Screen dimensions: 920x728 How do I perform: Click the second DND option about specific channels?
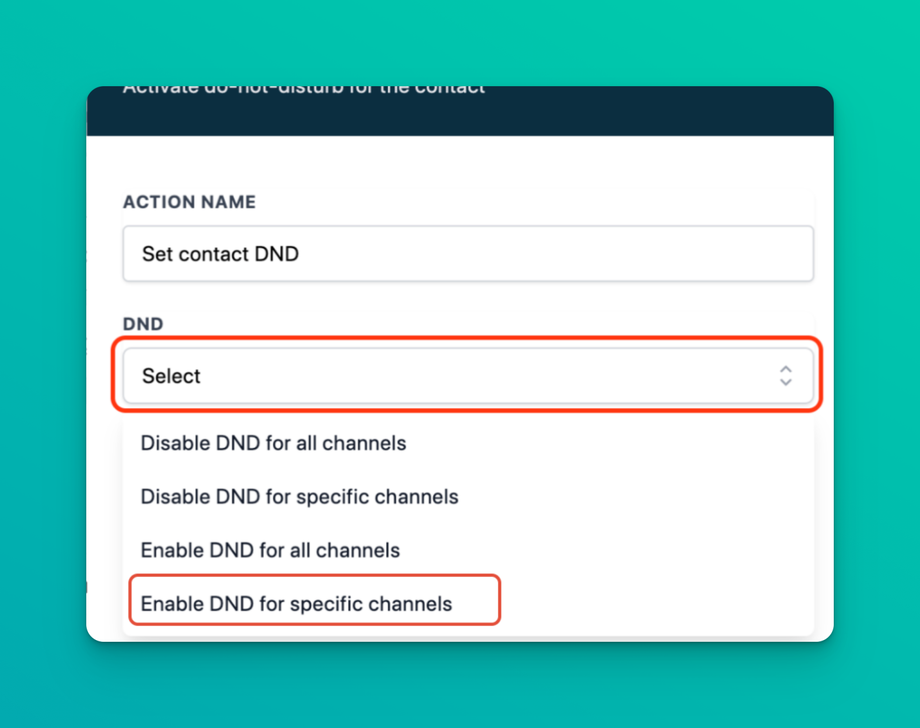pyautogui.click(x=299, y=497)
